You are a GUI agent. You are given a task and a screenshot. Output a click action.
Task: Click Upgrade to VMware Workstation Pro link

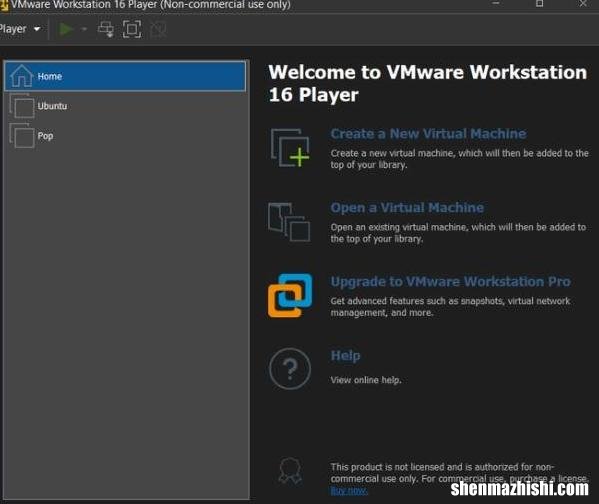click(x=451, y=282)
